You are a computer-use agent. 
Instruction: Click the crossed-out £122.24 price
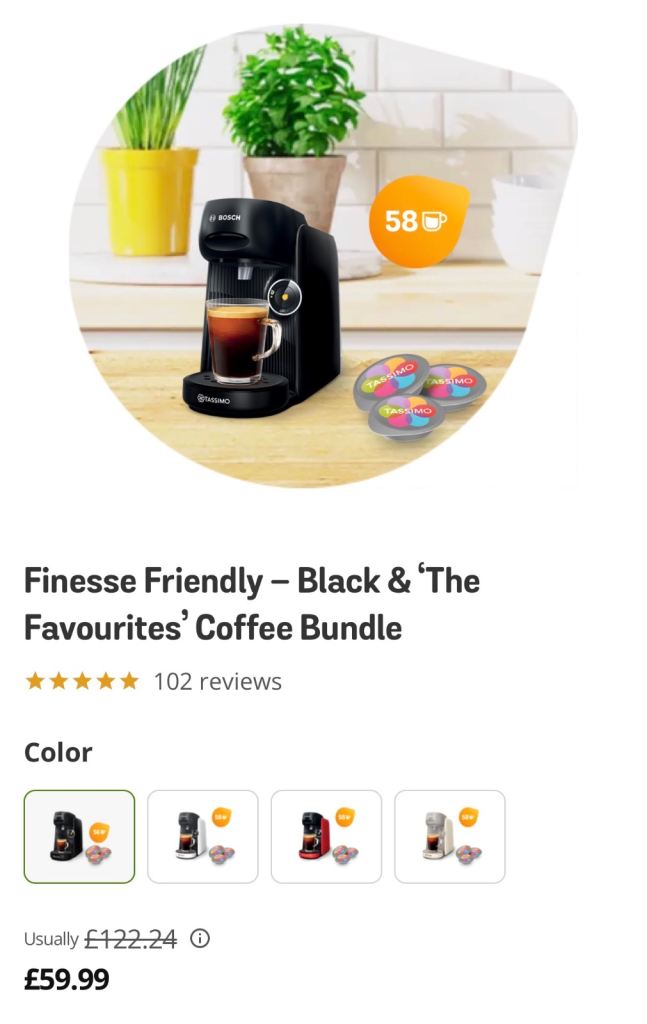click(130, 939)
